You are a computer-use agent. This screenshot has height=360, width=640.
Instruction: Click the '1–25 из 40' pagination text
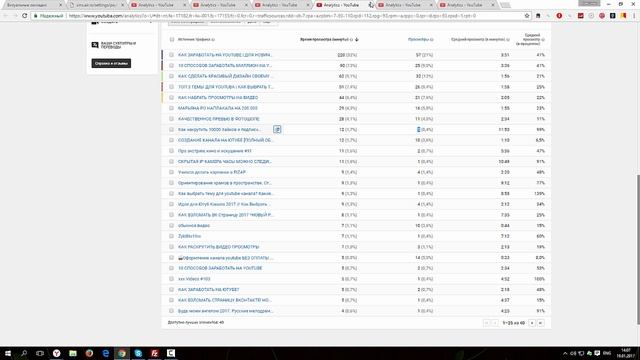pos(513,323)
